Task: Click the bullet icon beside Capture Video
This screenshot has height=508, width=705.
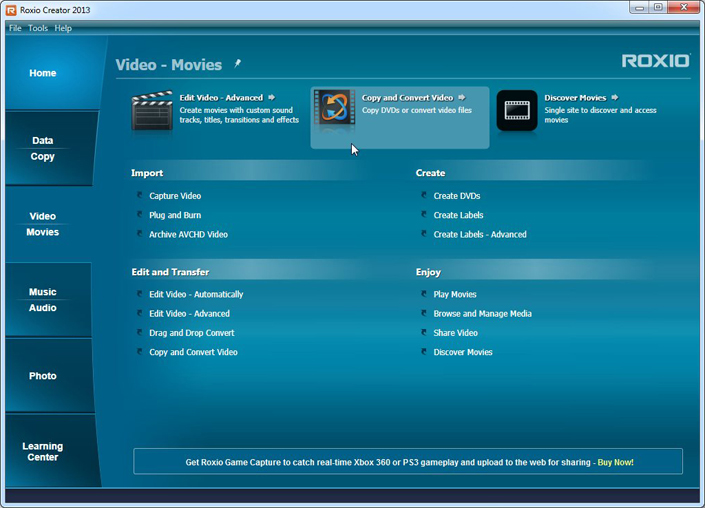Action: pyautogui.click(x=139, y=195)
